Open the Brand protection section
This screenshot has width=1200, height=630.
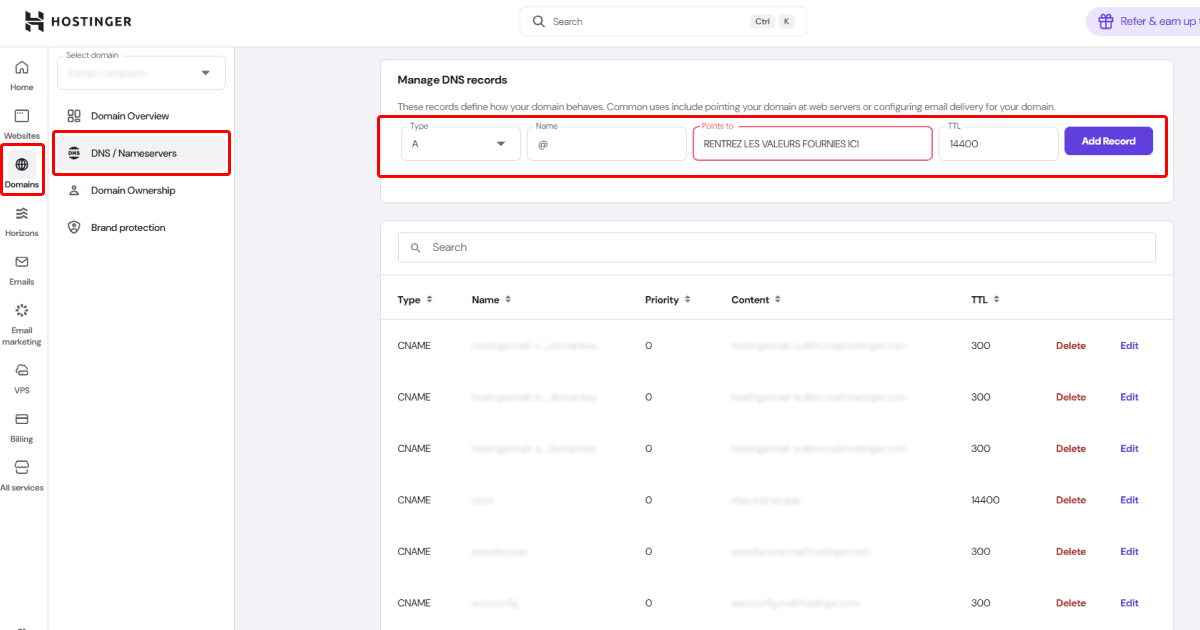pyautogui.click(x=127, y=227)
